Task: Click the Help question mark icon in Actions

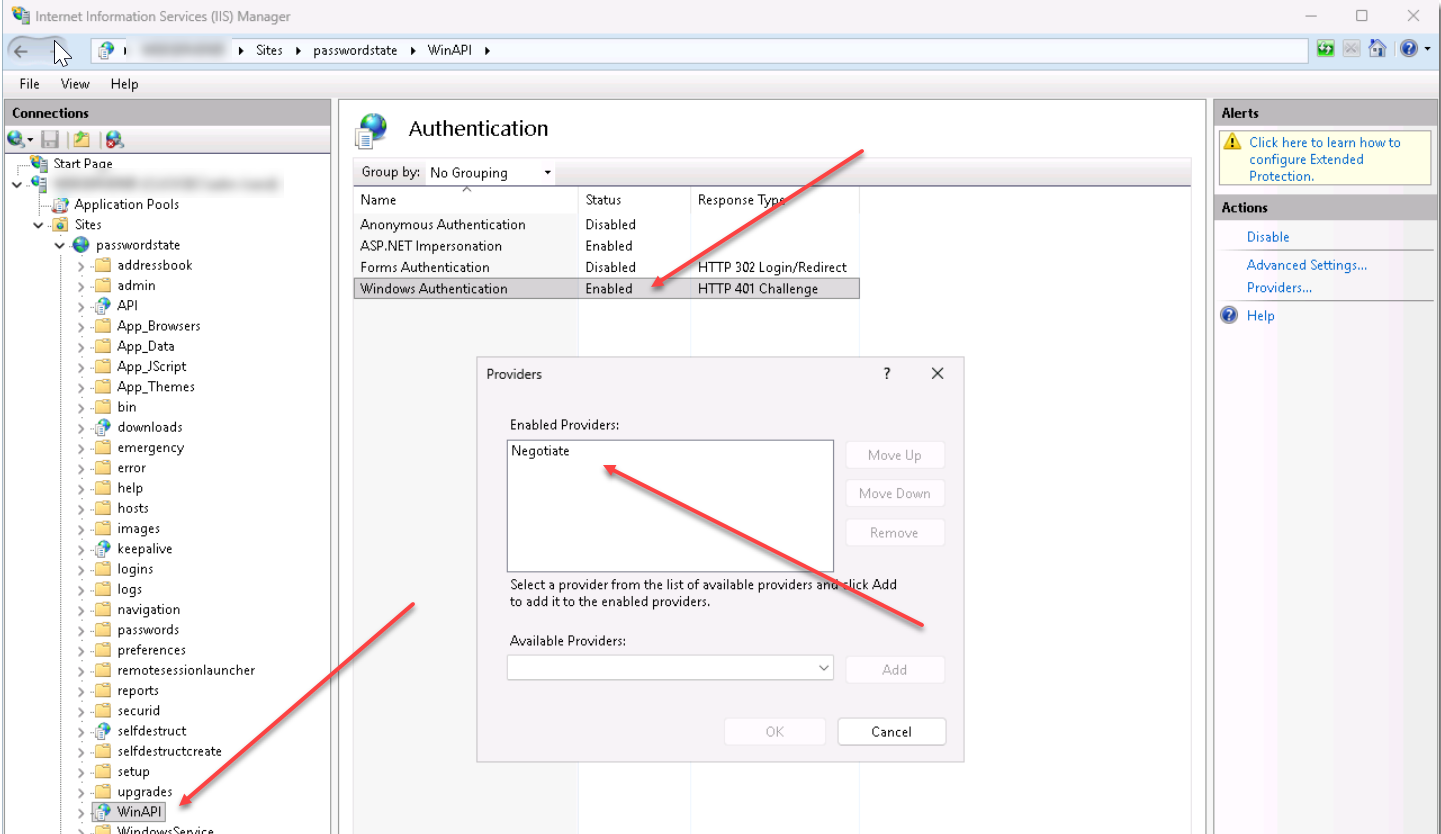Action: (1230, 315)
